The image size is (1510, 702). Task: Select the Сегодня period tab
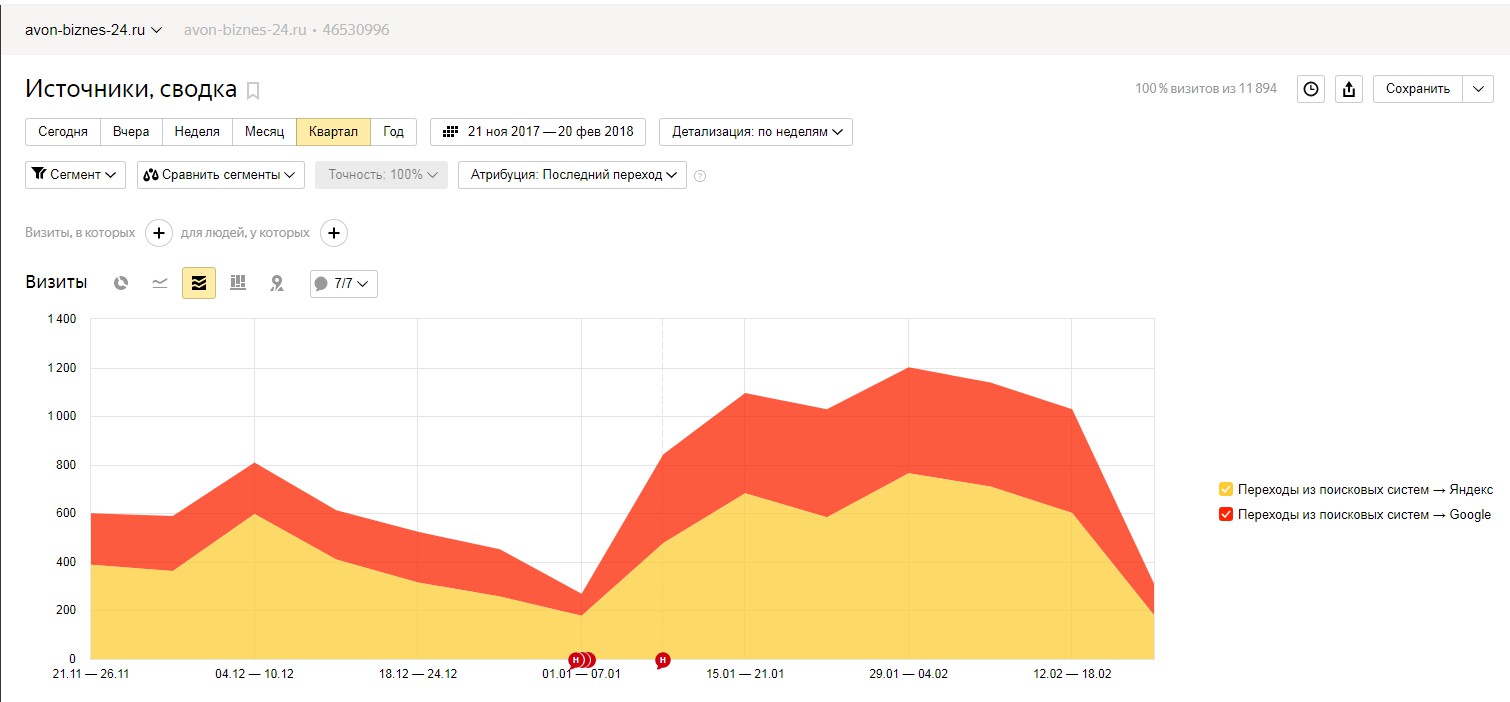click(x=63, y=132)
